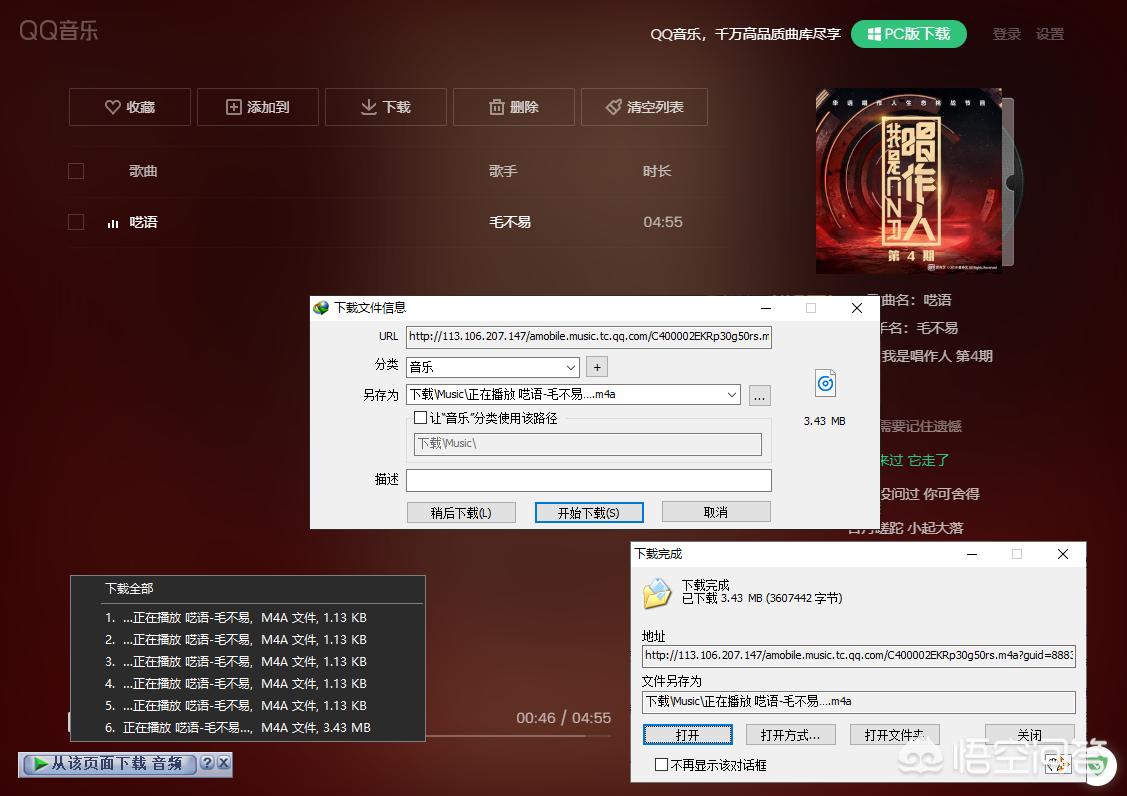Open the 分类 category dropdown 音乐
1127x796 pixels.
(x=493, y=367)
